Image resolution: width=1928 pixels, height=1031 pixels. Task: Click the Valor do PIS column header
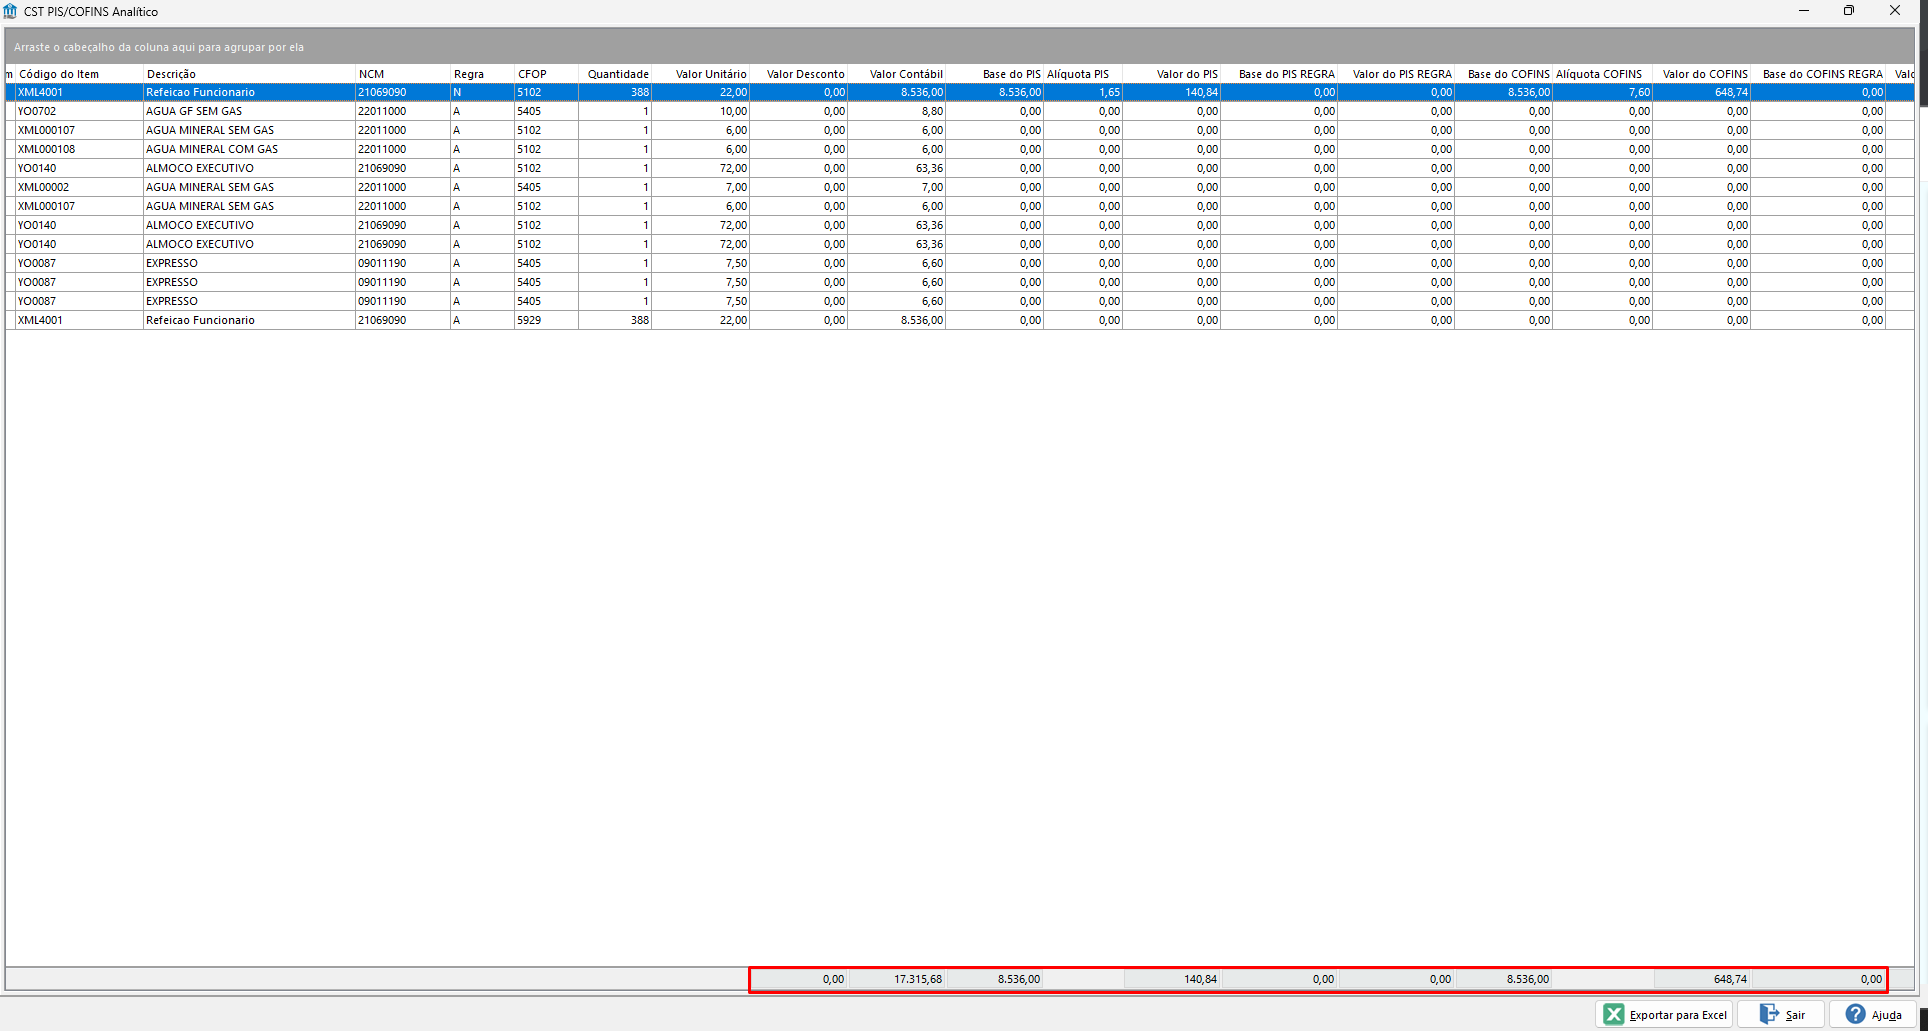(x=1172, y=74)
